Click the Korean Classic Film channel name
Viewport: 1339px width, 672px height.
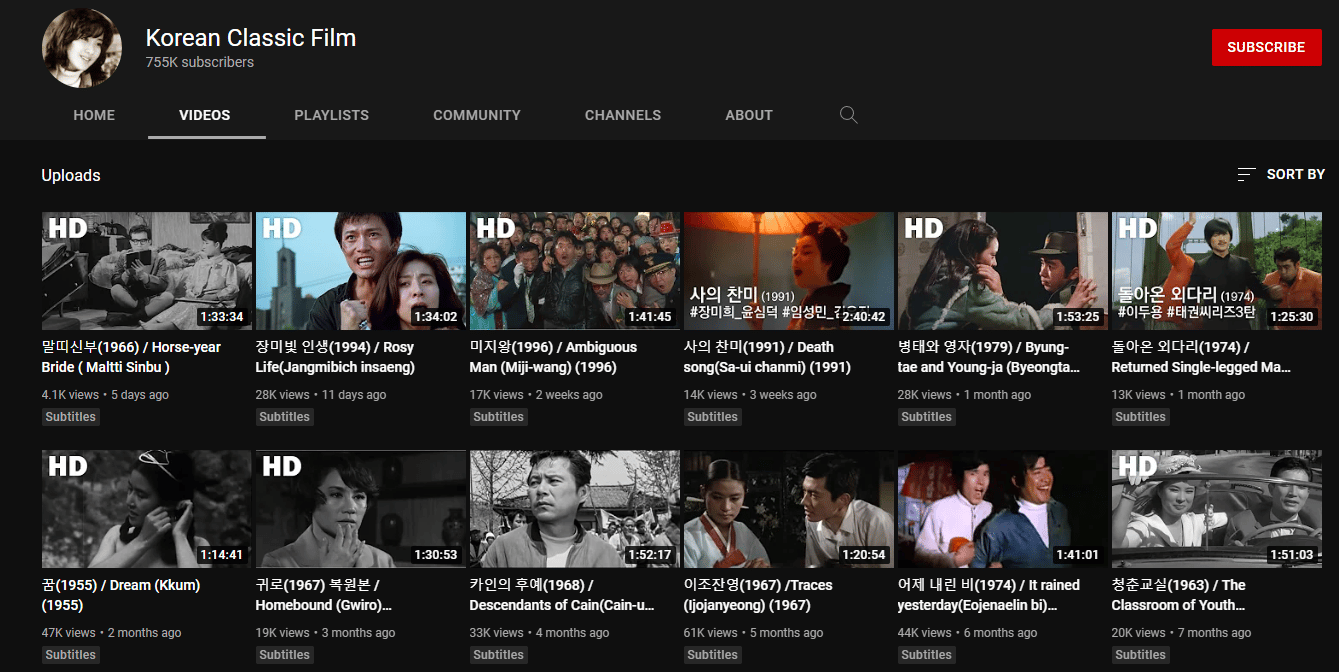[x=250, y=37]
